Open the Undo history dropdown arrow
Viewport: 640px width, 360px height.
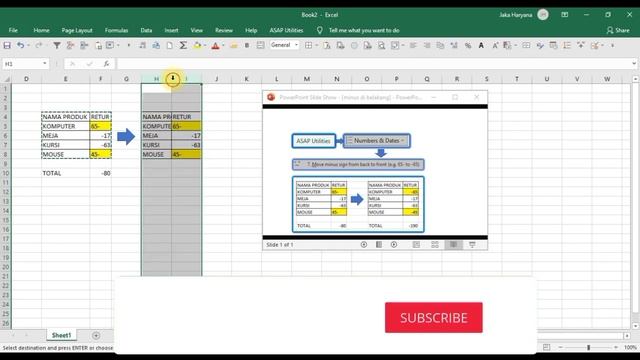click(28, 45)
